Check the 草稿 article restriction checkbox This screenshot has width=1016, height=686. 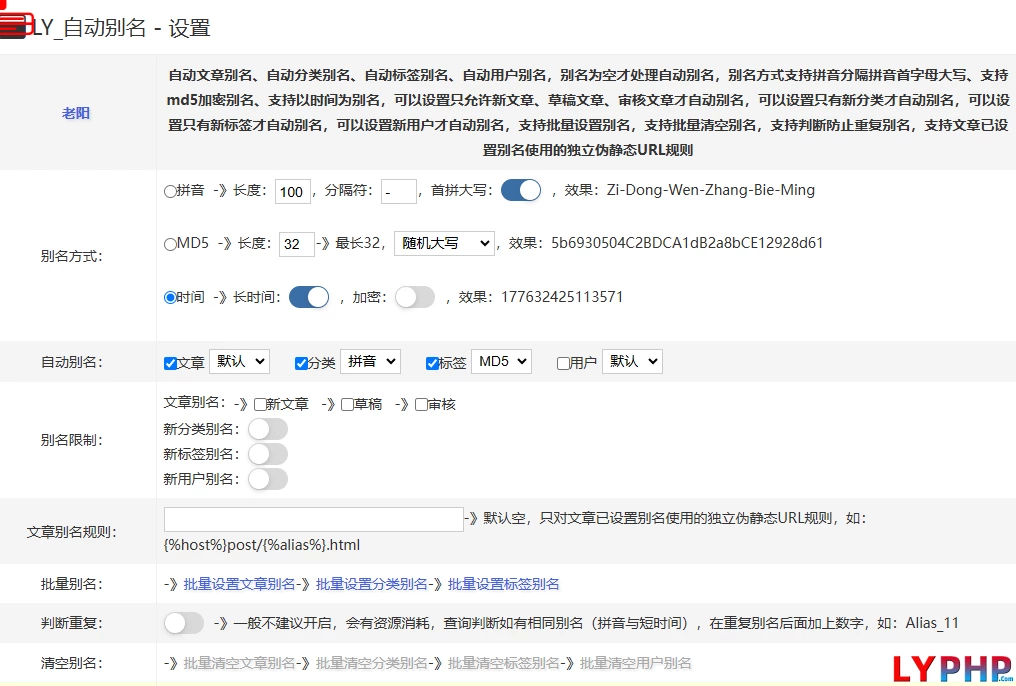pyautogui.click(x=347, y=405)
